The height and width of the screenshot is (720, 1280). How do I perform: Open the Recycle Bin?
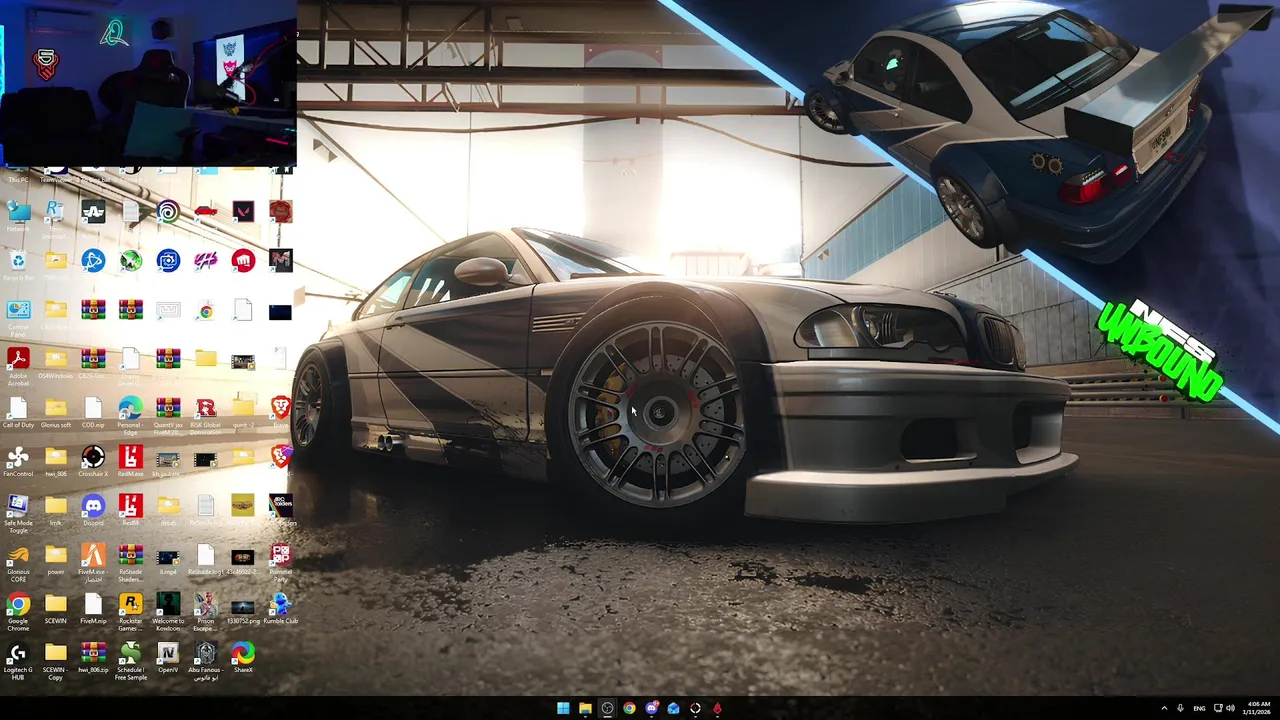point(18,265)
